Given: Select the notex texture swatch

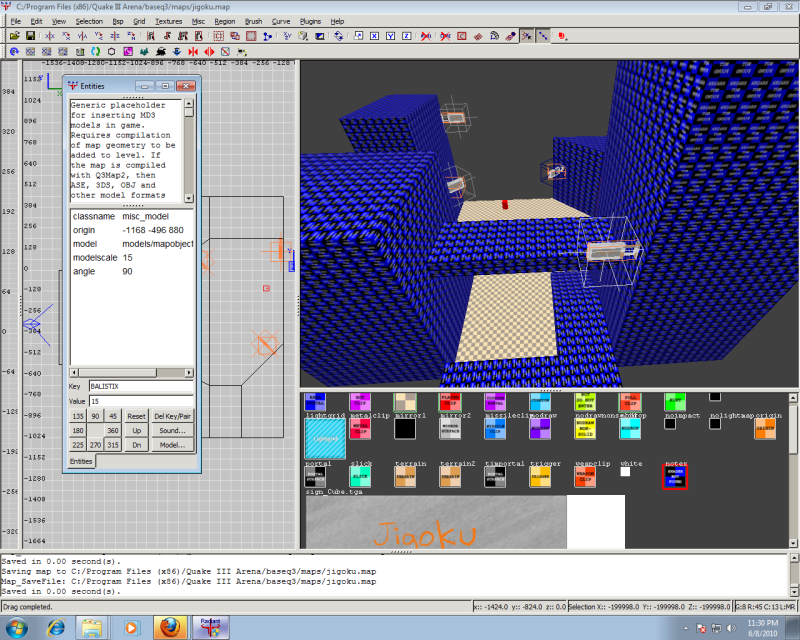Looking at the screenshot, I should [x=675, y=477].
